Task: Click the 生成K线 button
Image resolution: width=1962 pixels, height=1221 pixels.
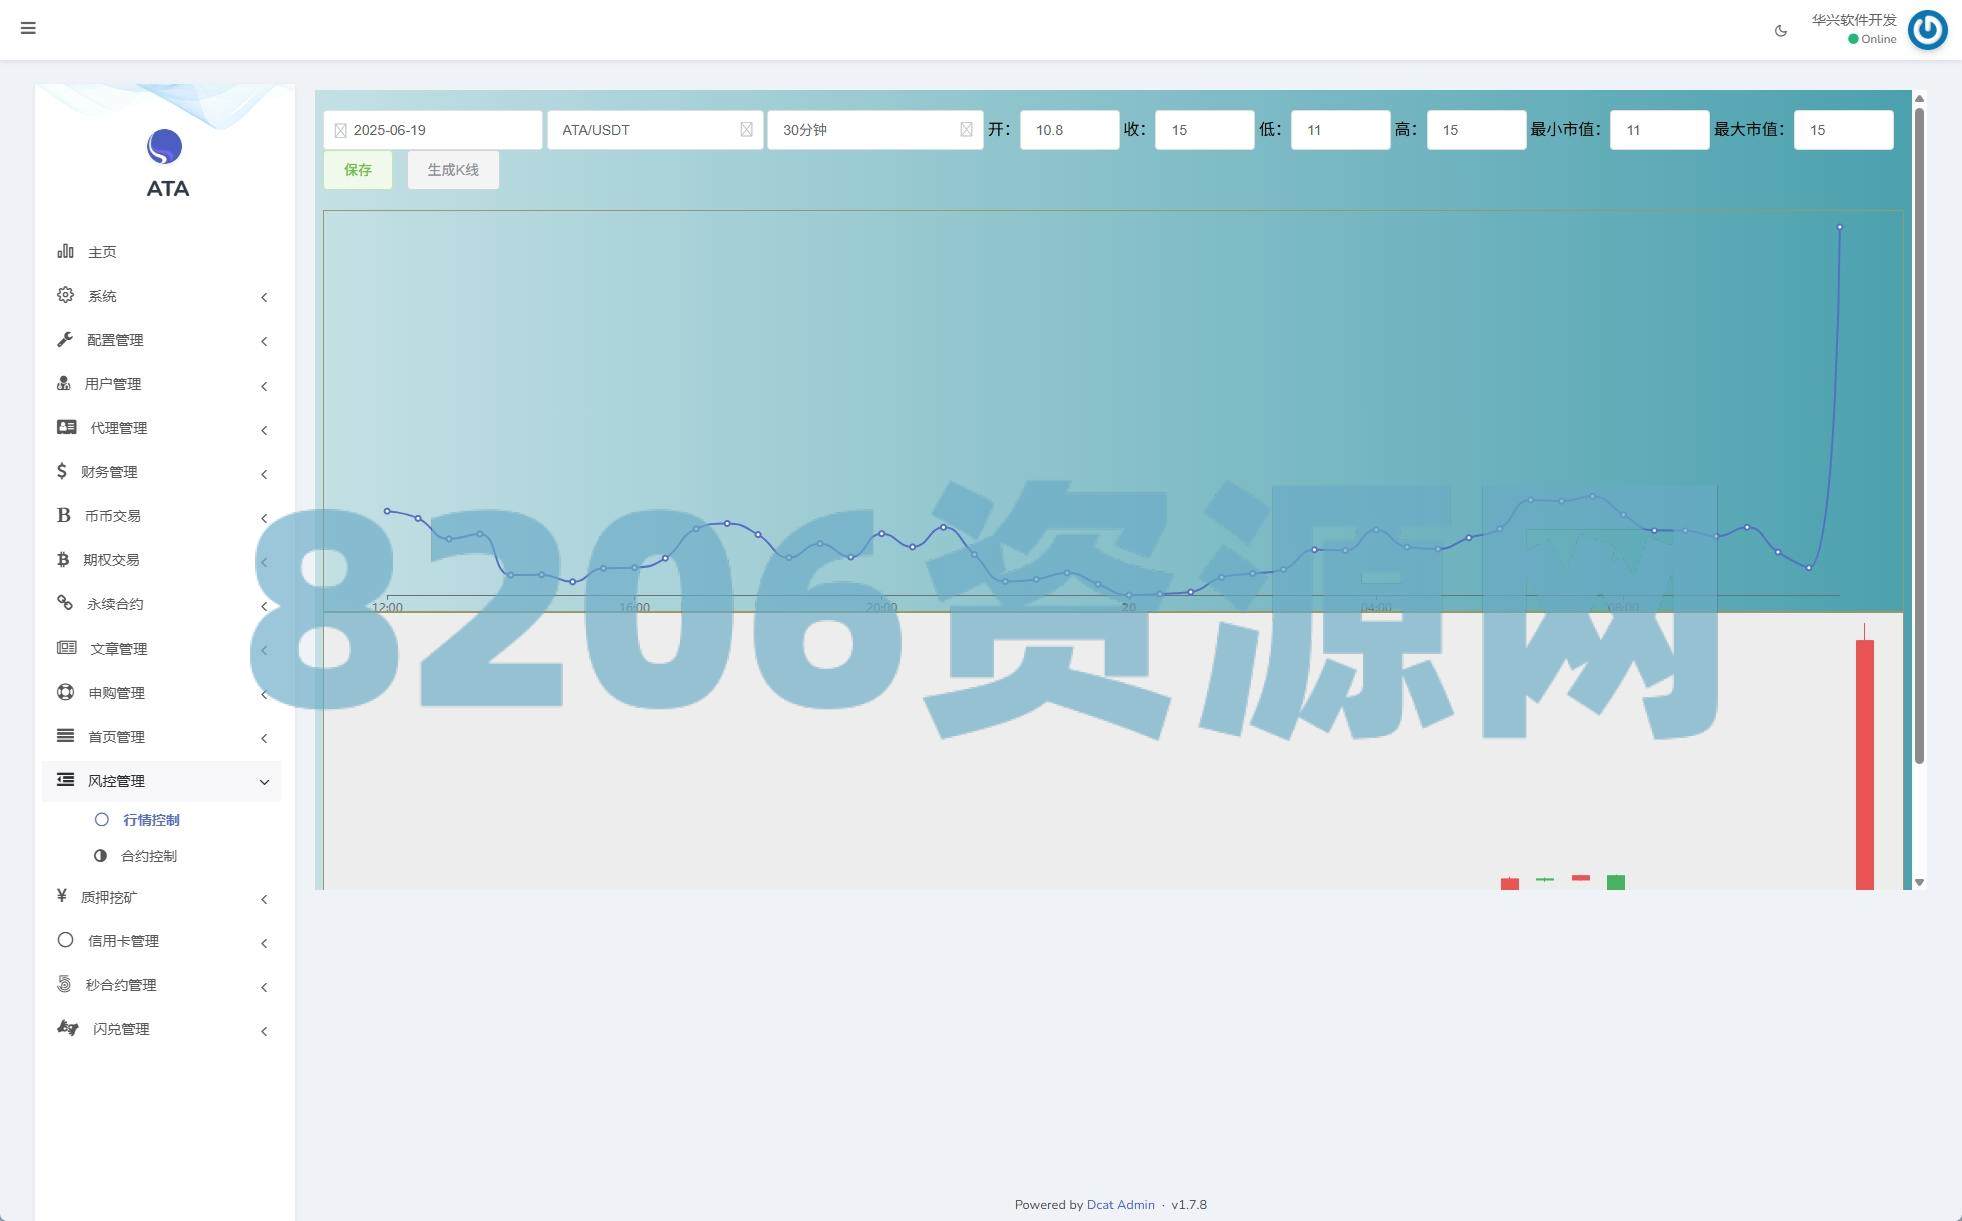Action: point(453,170)
